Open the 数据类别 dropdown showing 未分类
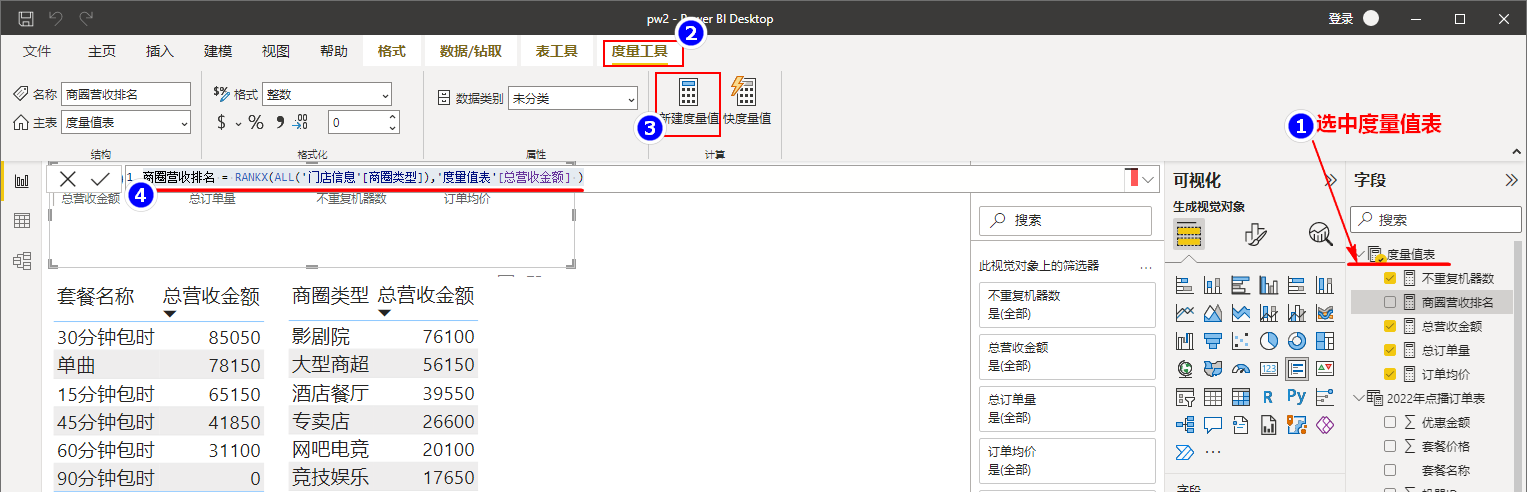 pyautogui.click(x=572, y=98)
